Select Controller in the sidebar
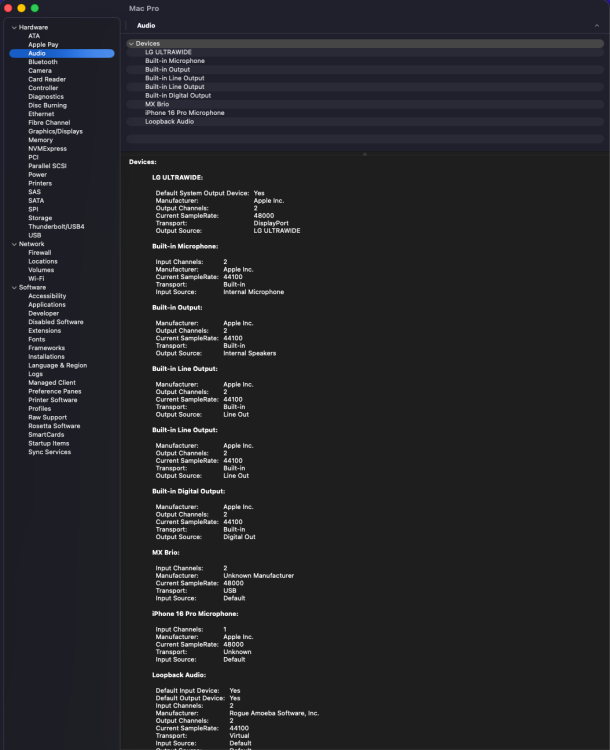 pos(43,88)
